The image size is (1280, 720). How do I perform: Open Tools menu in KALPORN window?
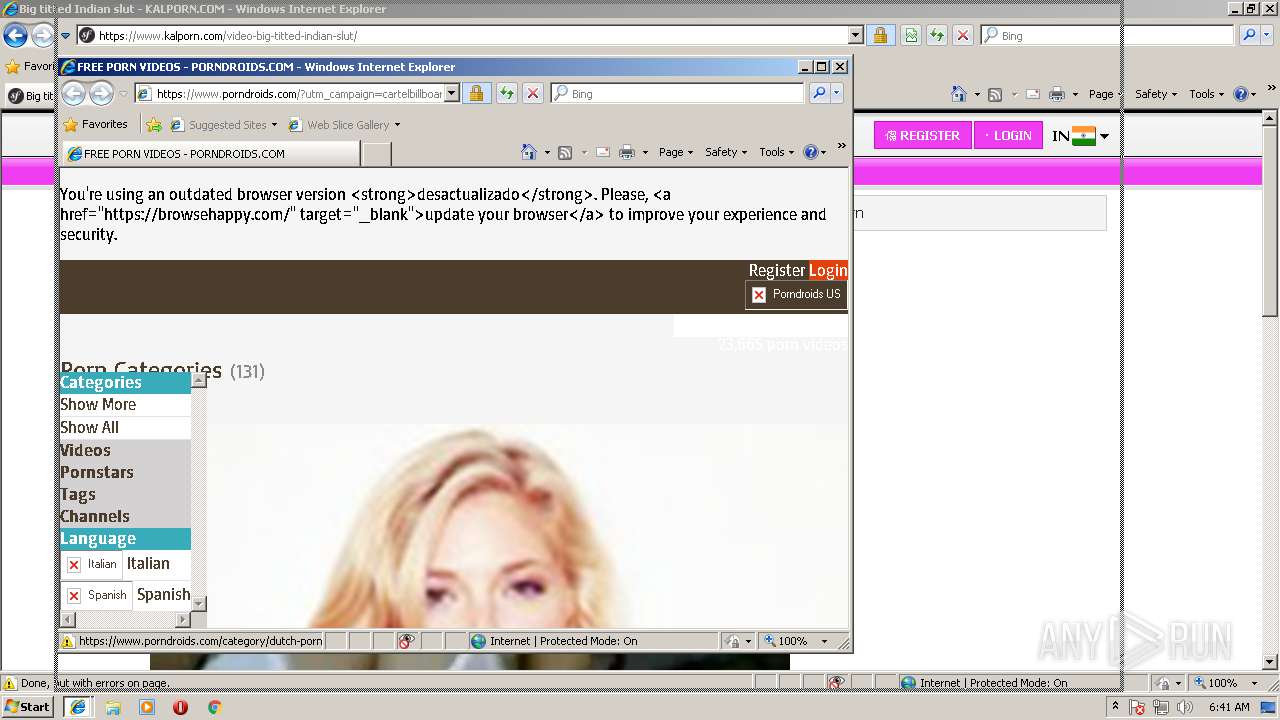[x=1207, y=94]
